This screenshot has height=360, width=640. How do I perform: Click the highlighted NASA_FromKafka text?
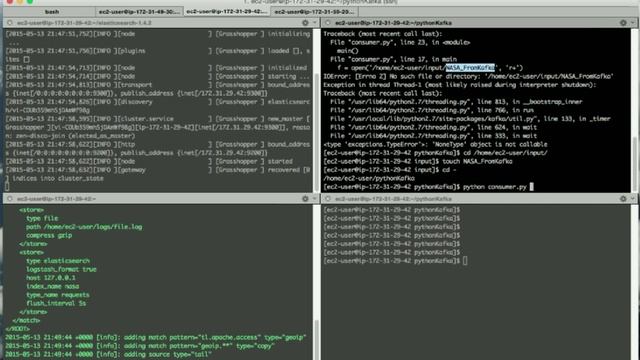470,68
